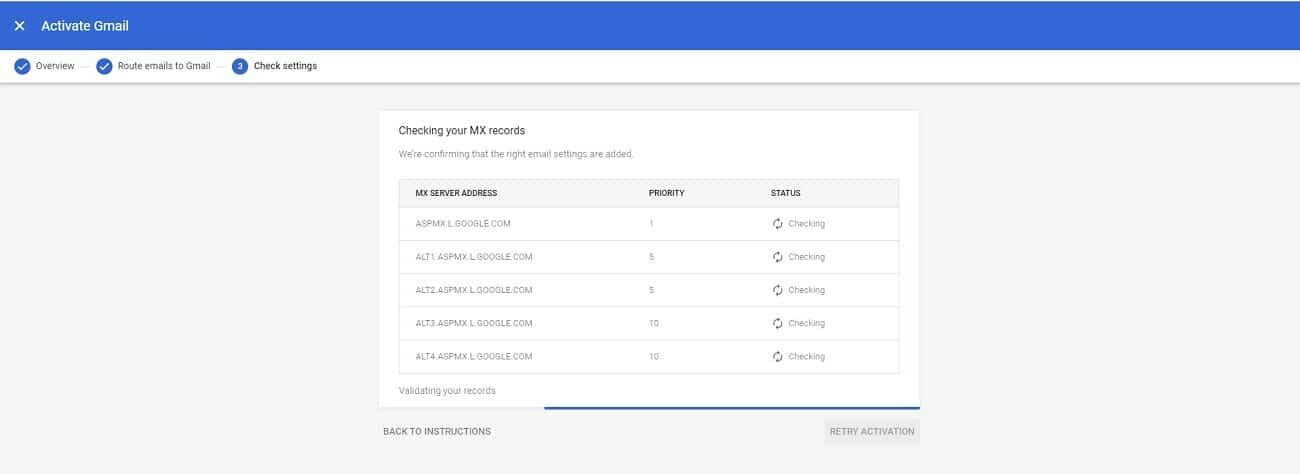Click the checking spinner icon for ALT3.ASPMX.L.GOOGLE.COM

tap(778, 323)
